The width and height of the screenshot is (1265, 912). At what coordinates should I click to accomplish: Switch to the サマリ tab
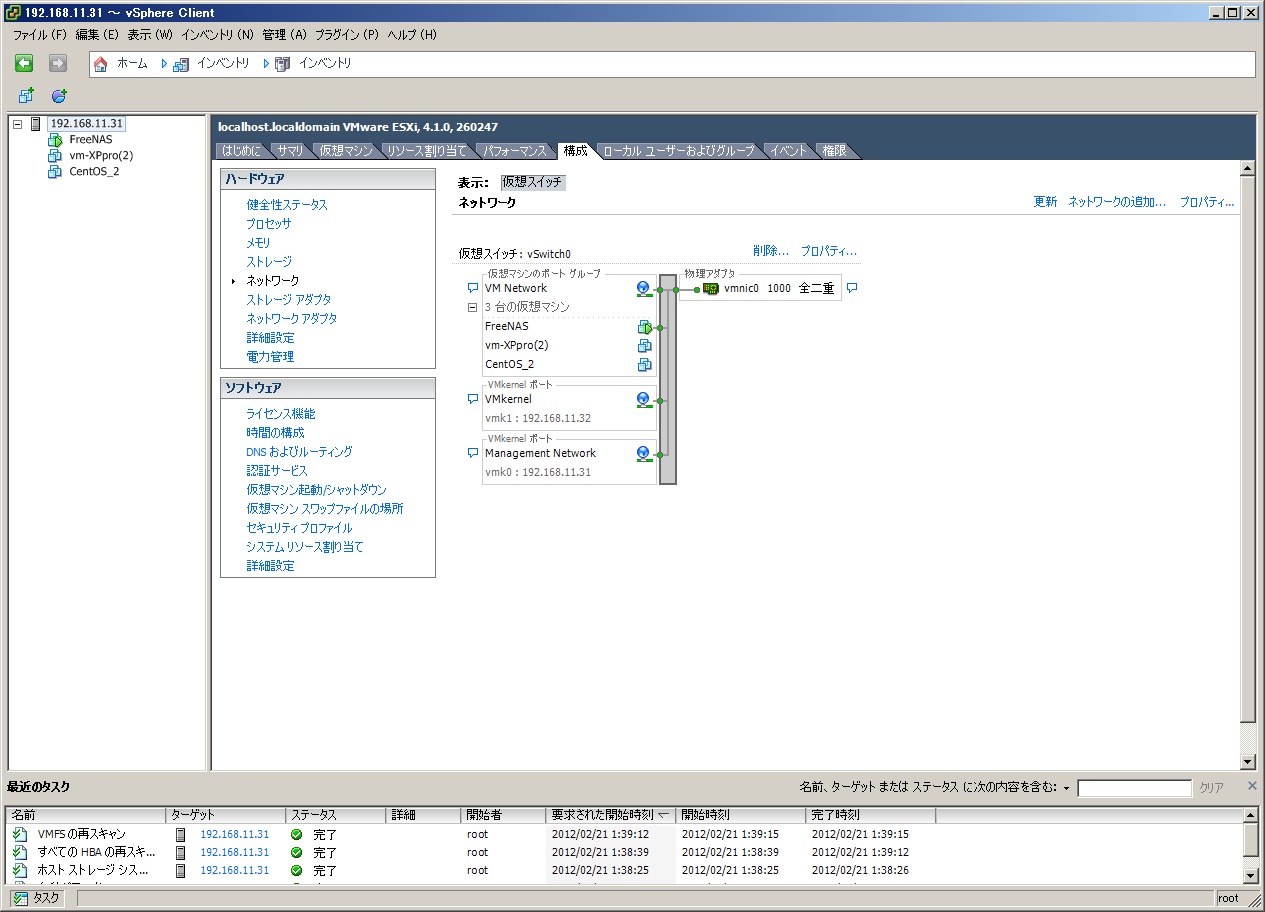click(290, 151)
